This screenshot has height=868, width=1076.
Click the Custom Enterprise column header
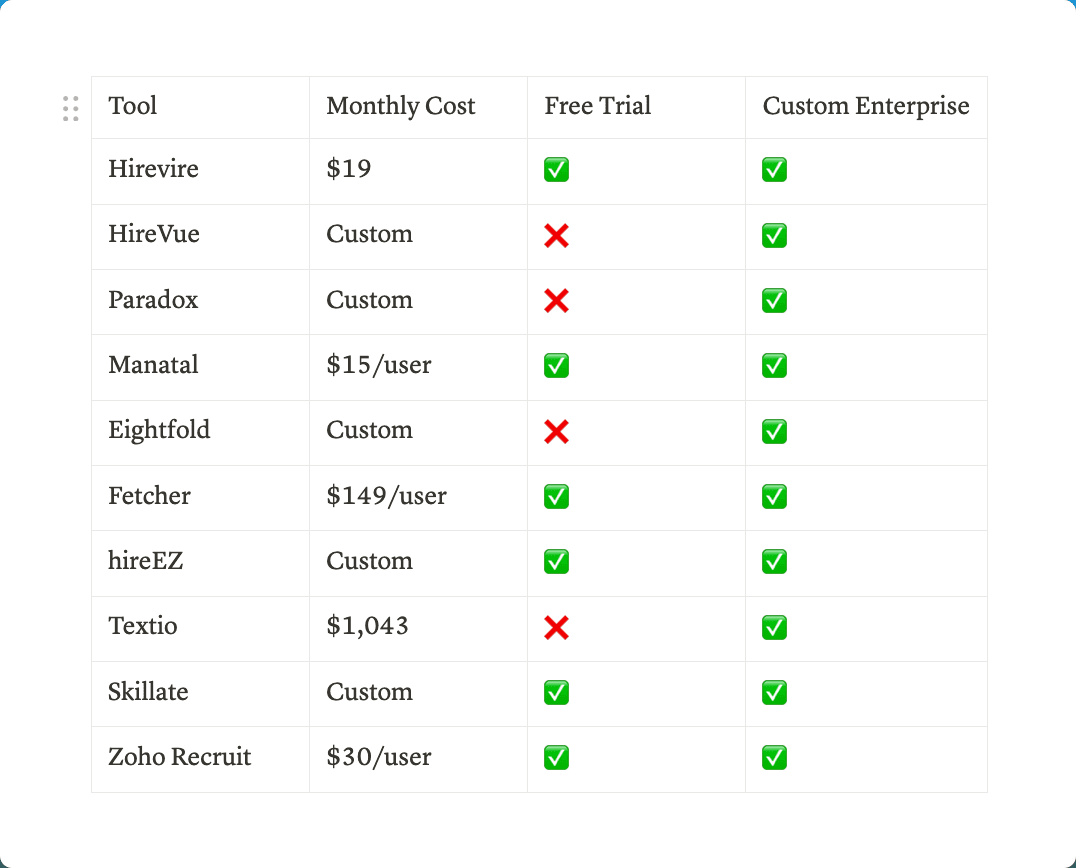(x=866, y=106)
